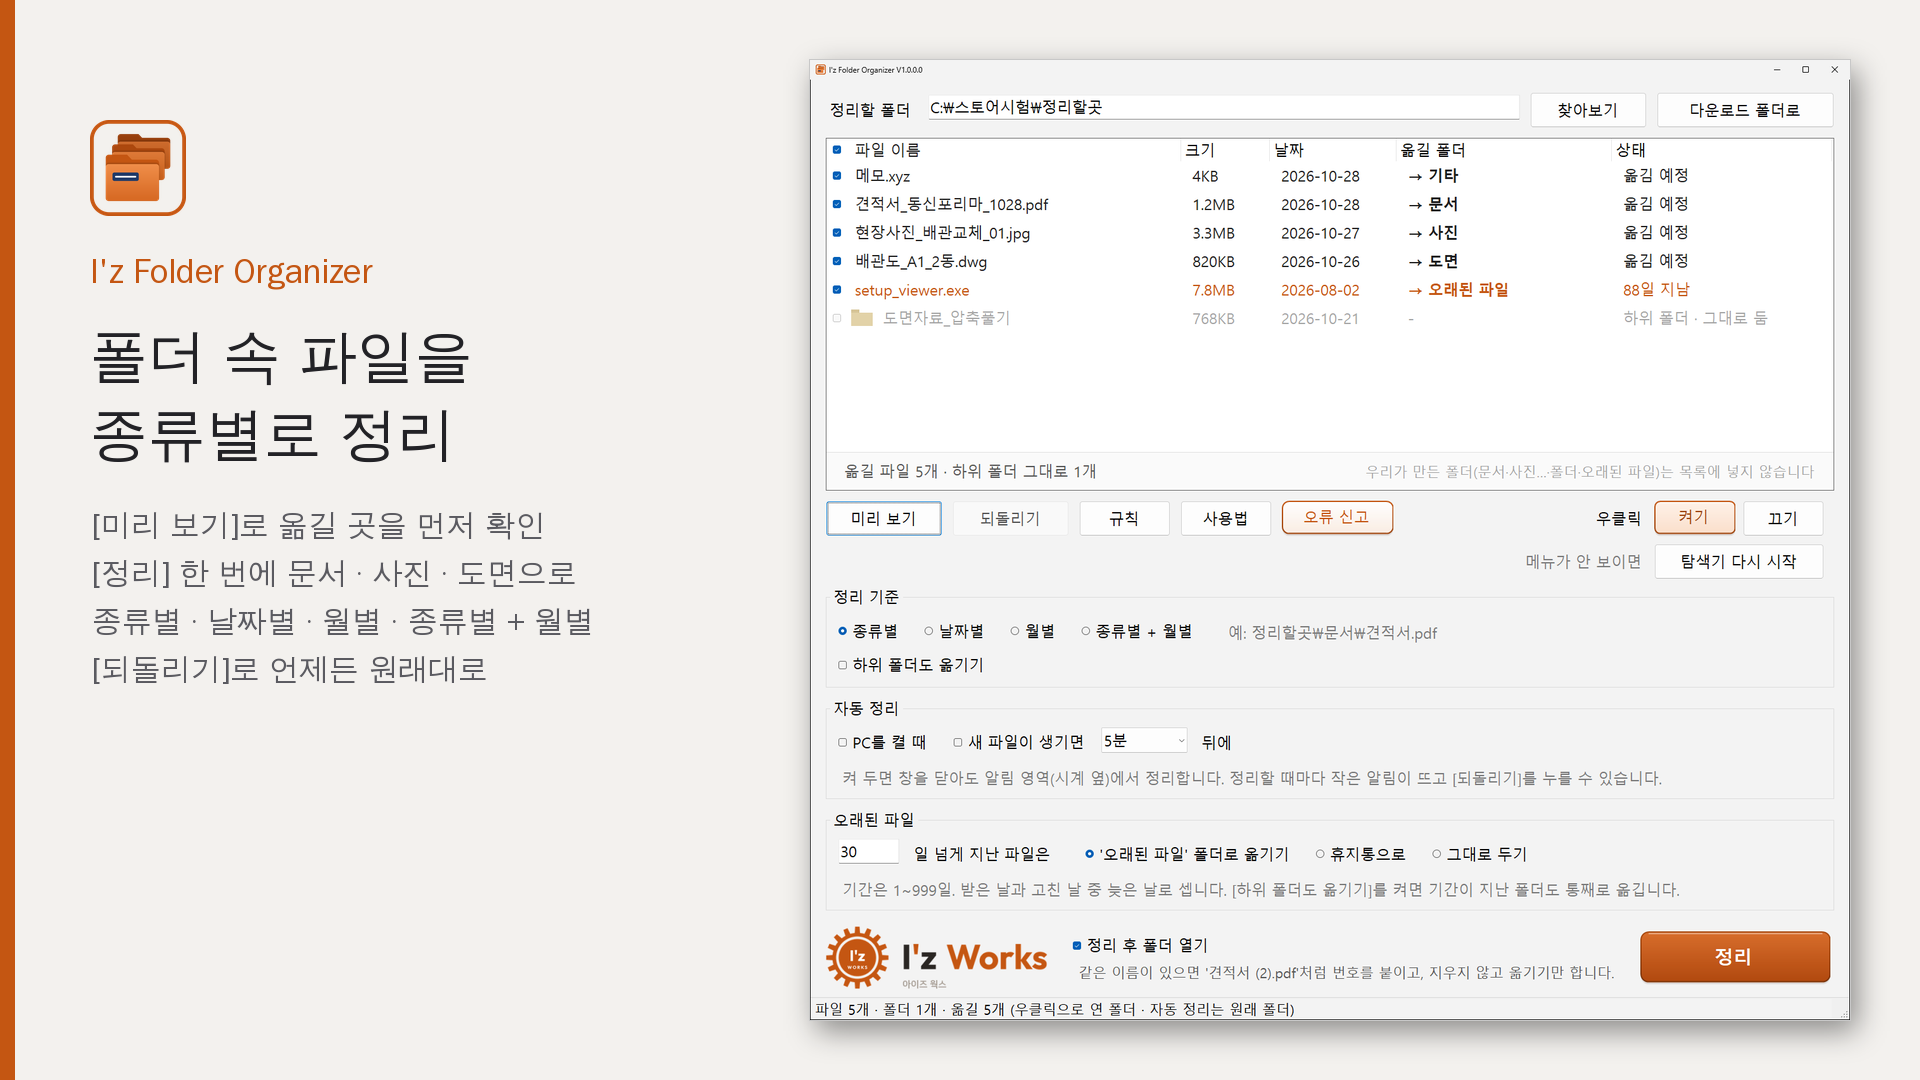Click the folder icon beside 도면자료_압축풀기
This screenshot has height=1080, width=1920.
coord(862,318)
